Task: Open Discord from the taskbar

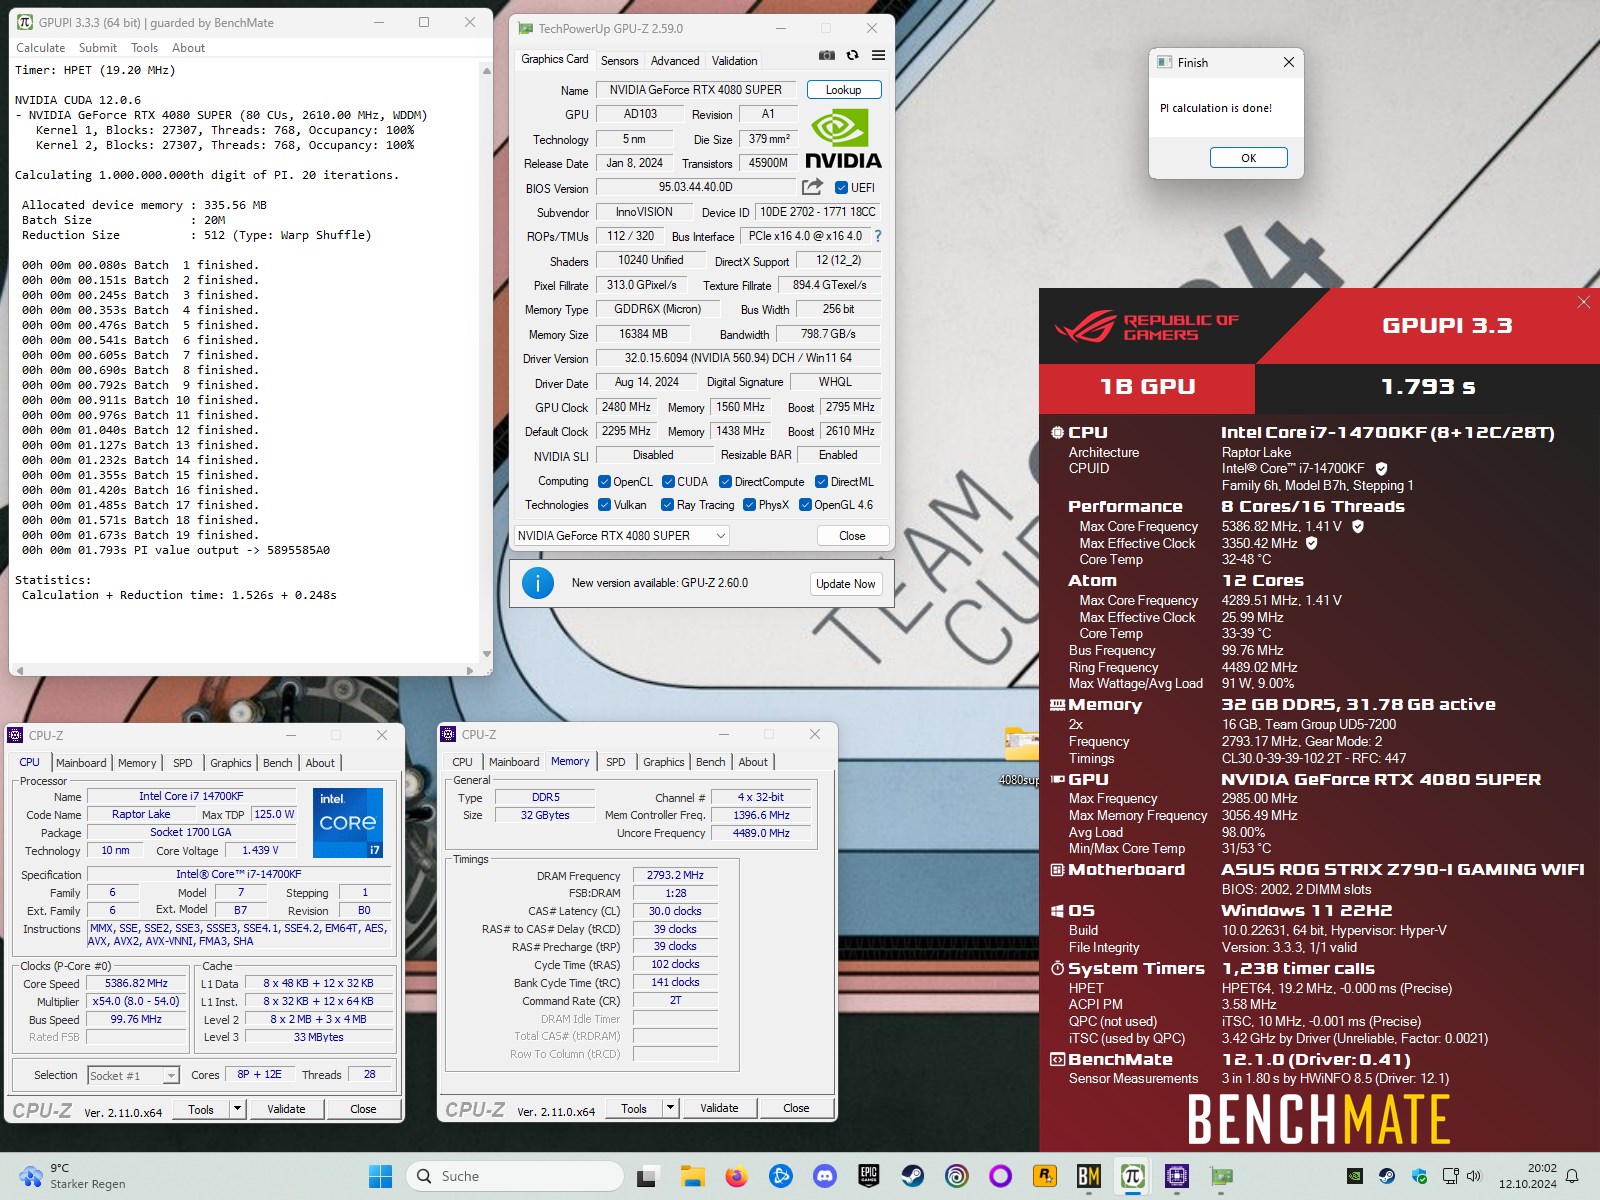Action: pos(825,1176)
